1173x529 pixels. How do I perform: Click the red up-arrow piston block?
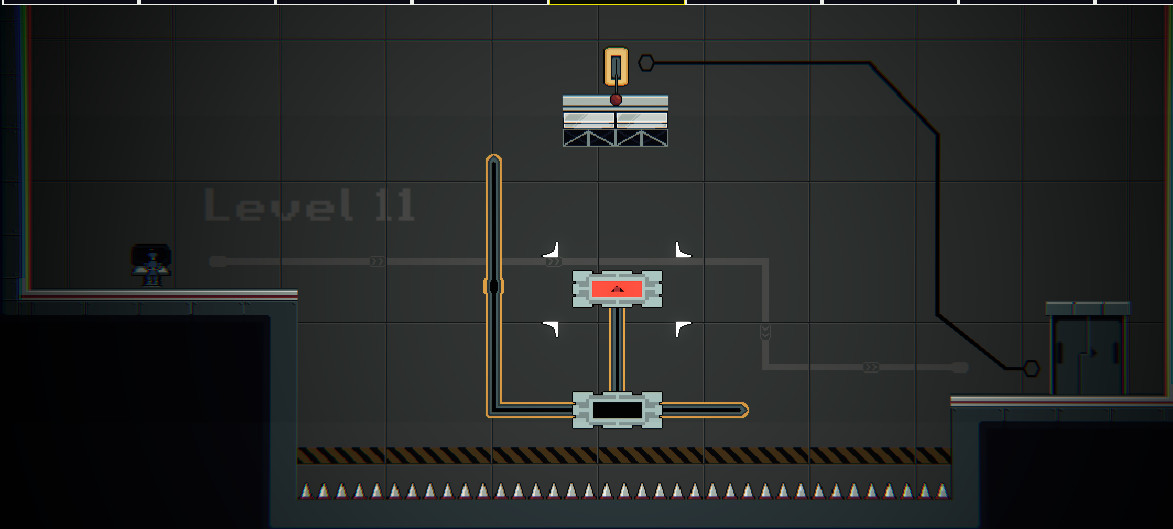[x=617, y=289]
